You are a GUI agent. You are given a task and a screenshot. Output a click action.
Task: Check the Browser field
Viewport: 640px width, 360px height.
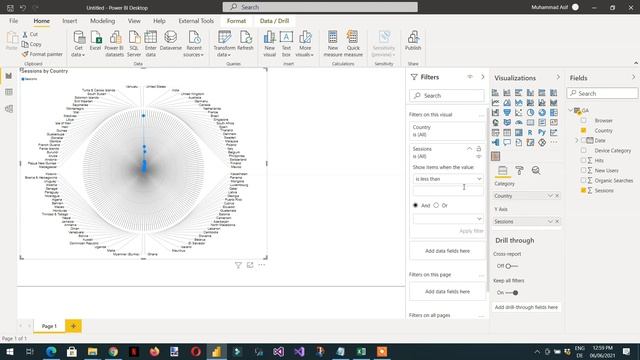tap(584, 120)
